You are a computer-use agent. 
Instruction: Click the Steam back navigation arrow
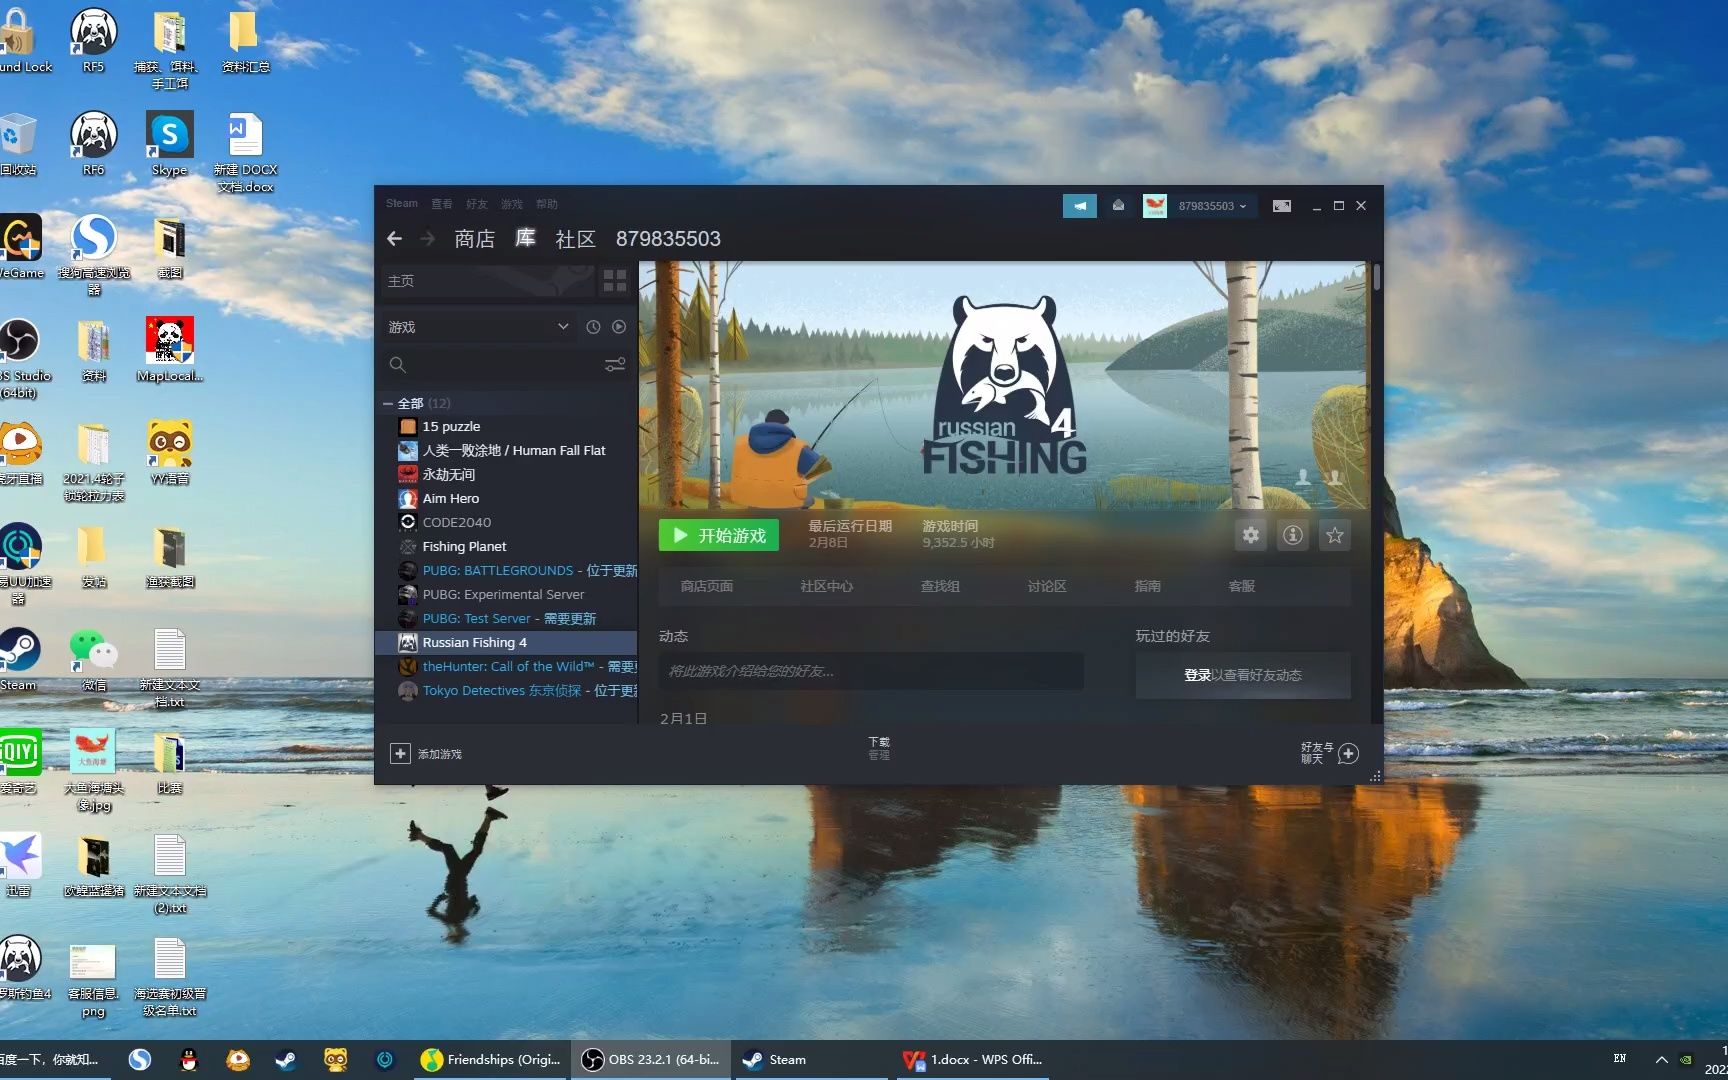pos(394,239)
